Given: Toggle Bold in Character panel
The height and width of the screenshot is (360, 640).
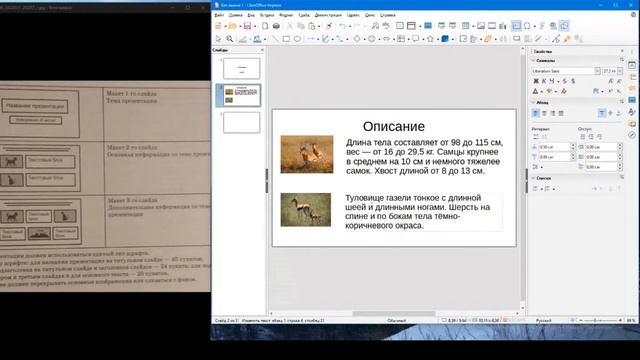Looking at the screenshot, I should pyautogui.click(x=536, y=81).
